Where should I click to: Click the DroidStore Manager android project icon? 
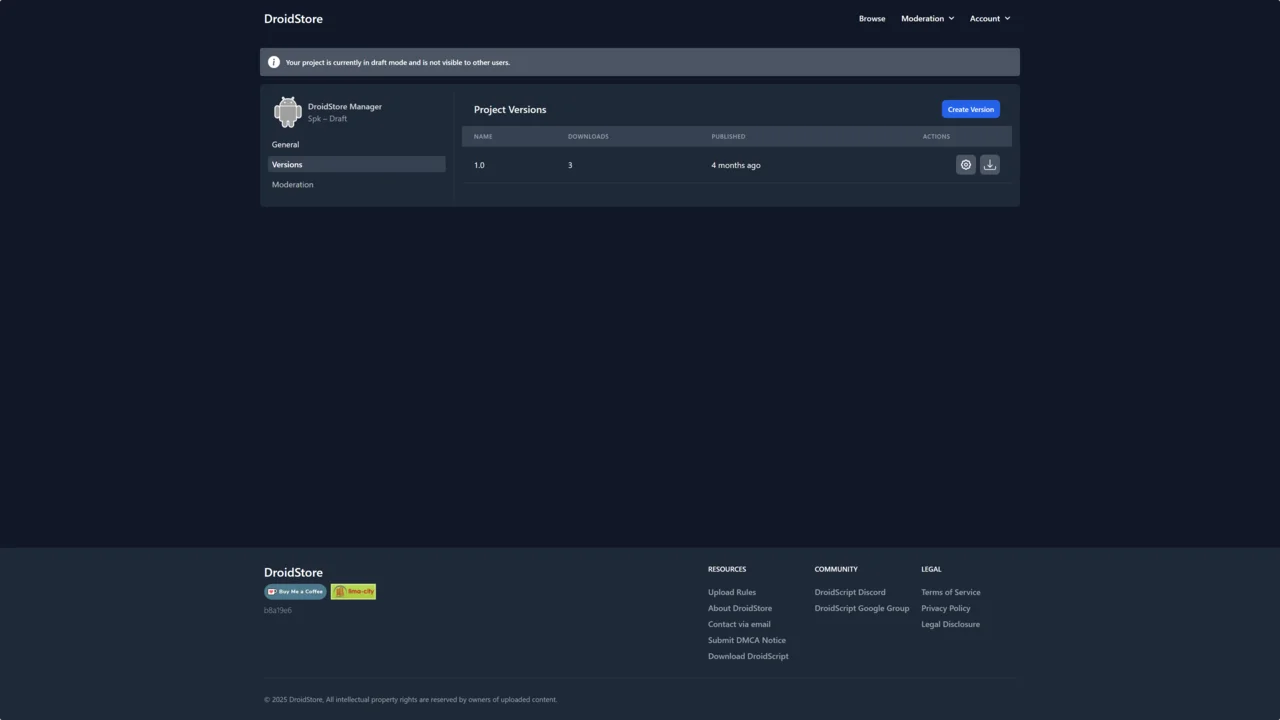coord(288,112)
